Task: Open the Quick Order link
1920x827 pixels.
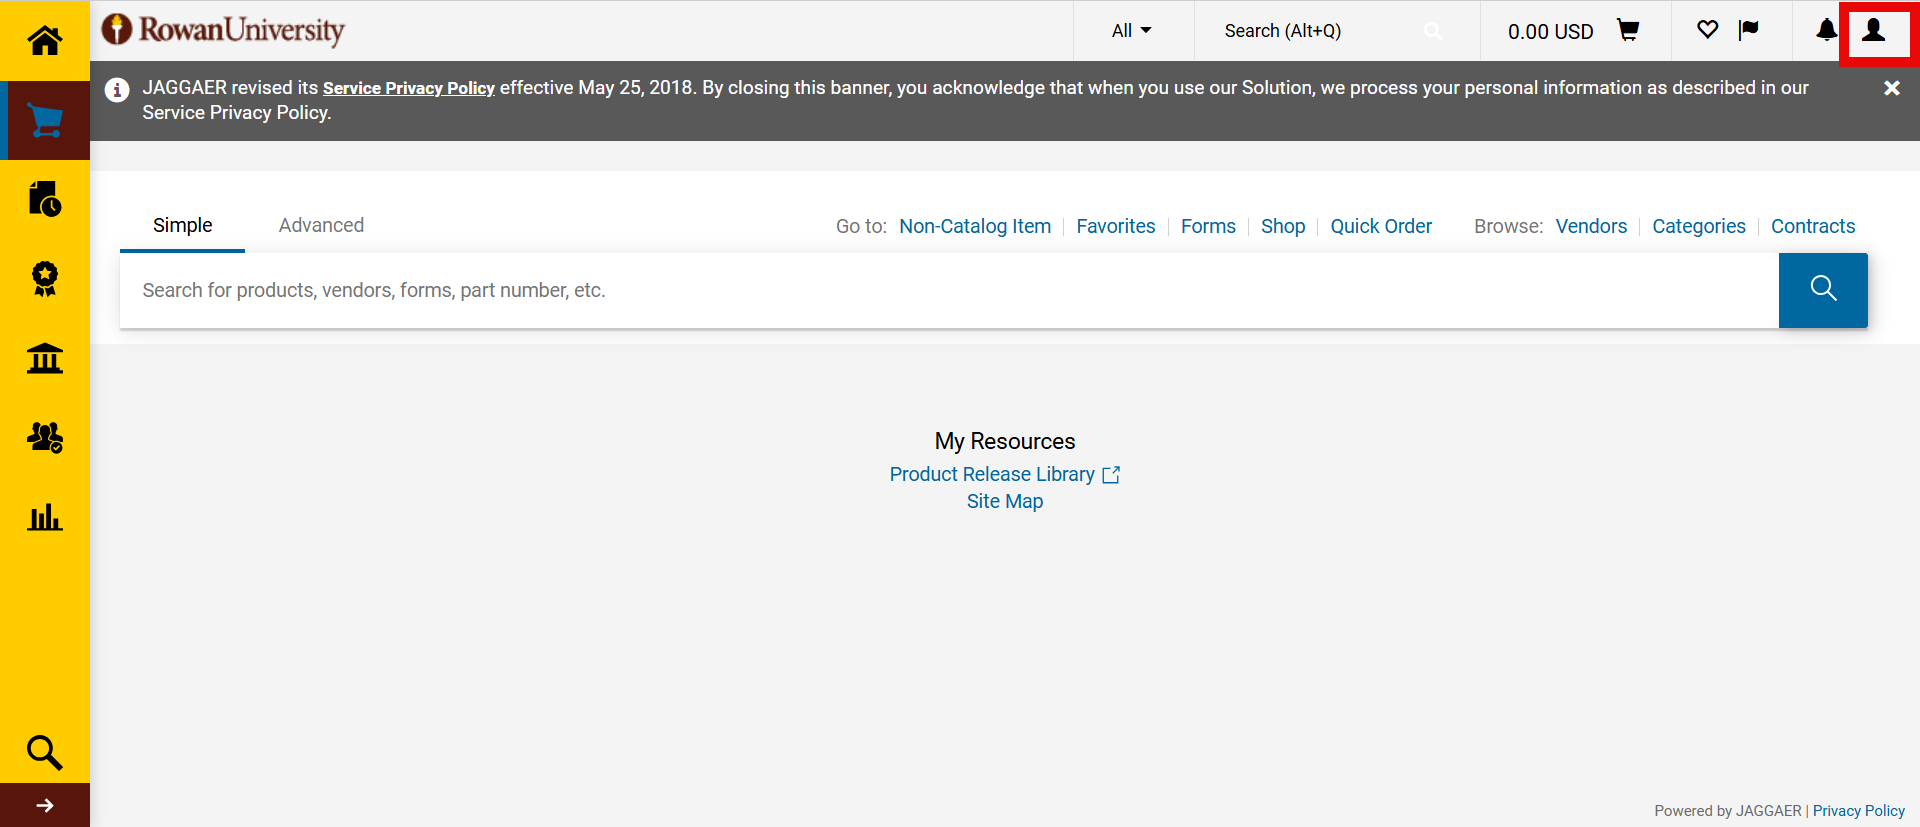Action: (x=1380, y=227)
